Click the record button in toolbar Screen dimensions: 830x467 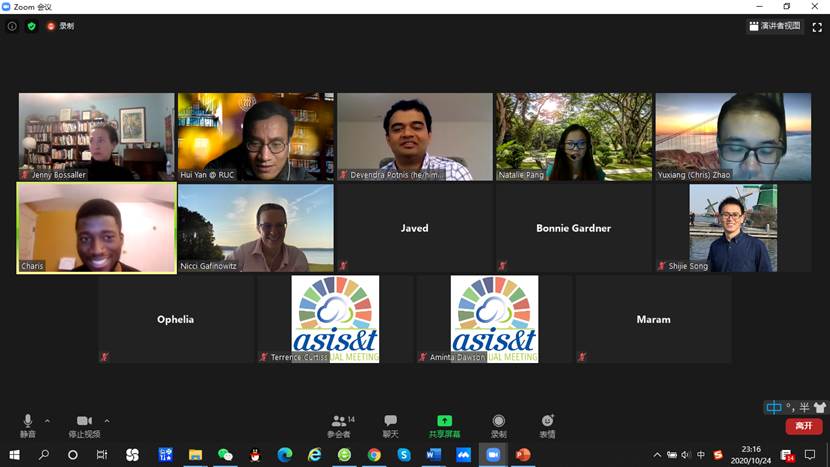pyautogui.click(x=498, y=426)
